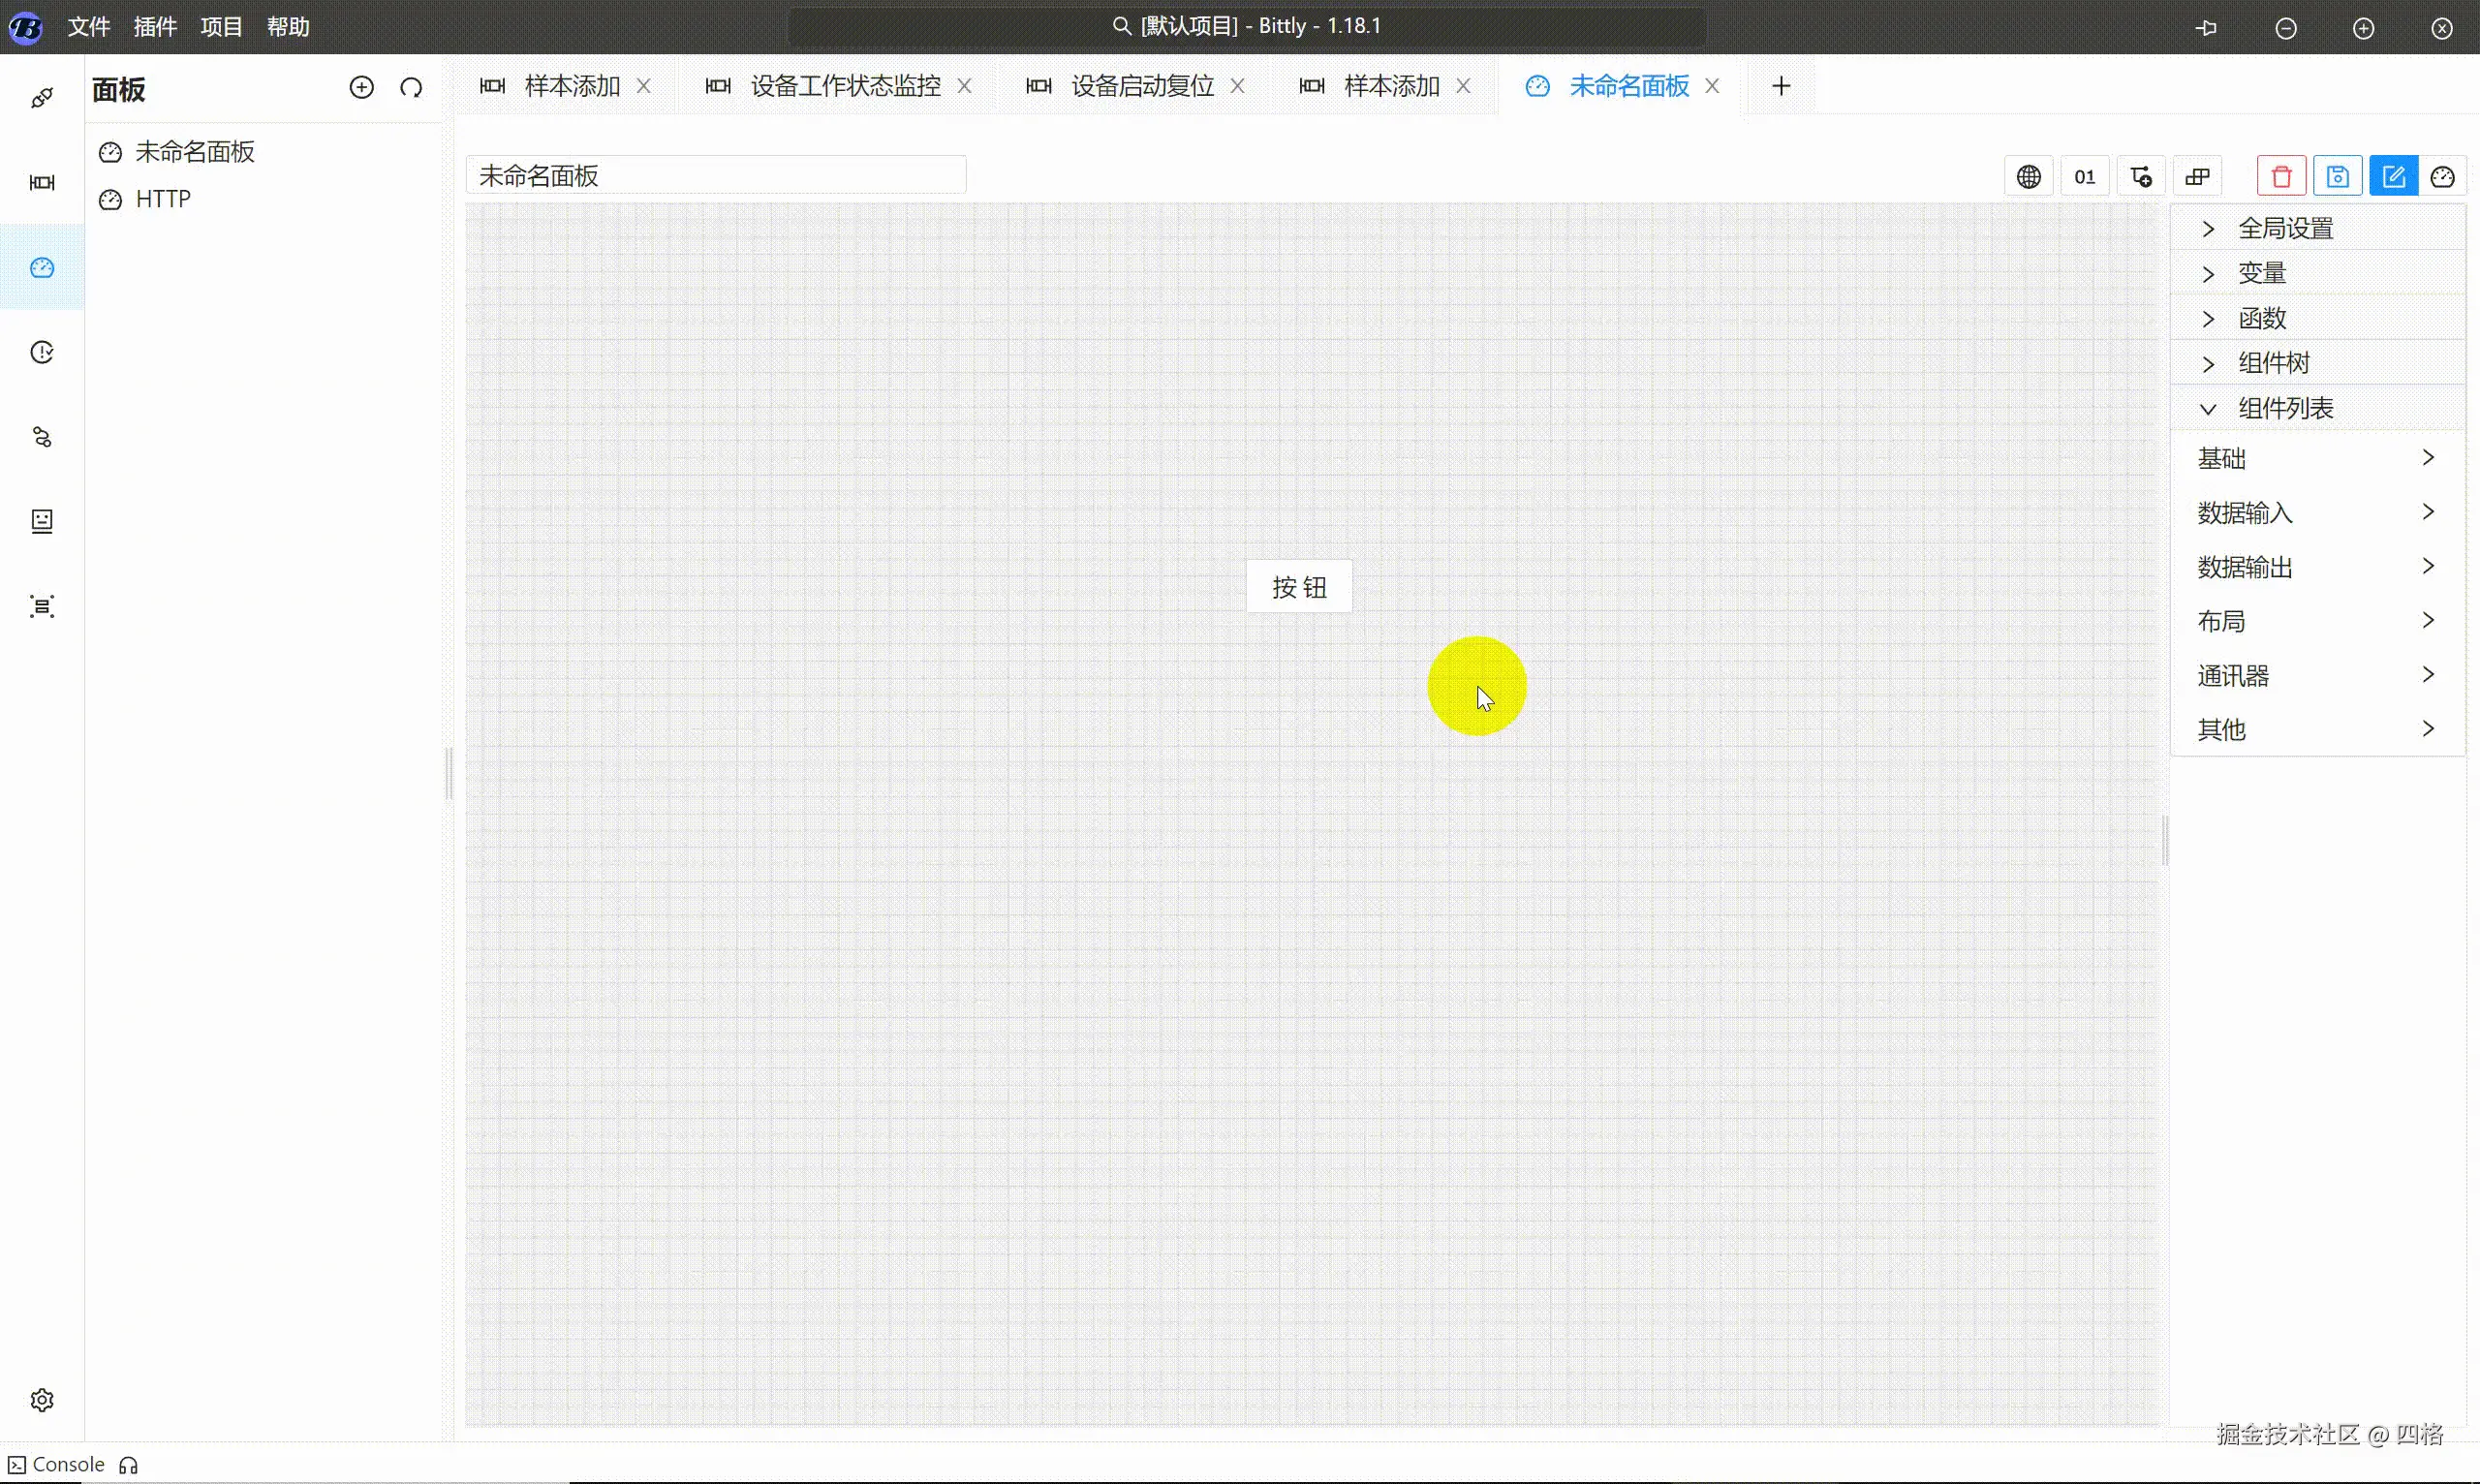Toggle edit mode pencil icon

(2393, 177)
